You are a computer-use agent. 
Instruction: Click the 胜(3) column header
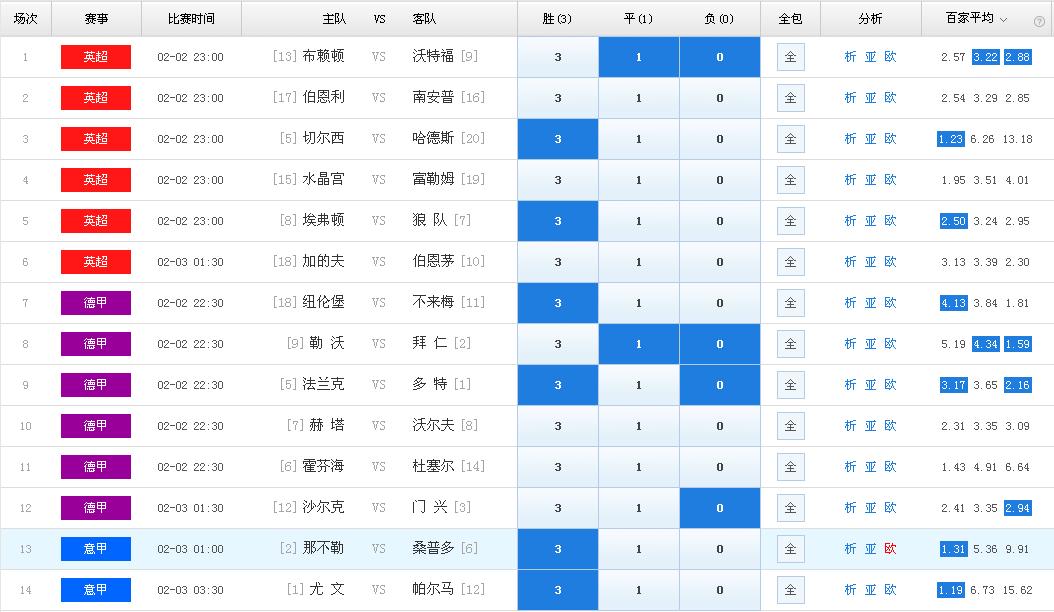557,19
